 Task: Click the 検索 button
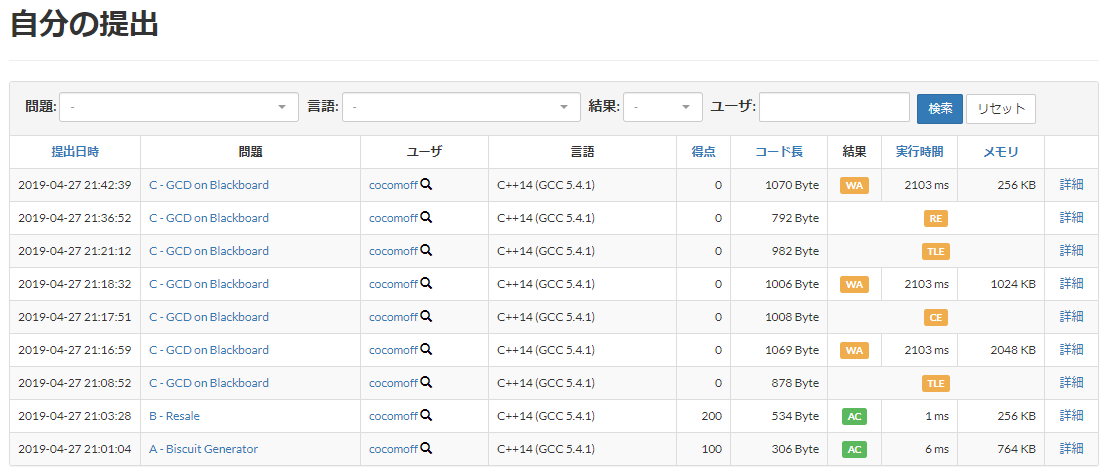tap(939, 108)
